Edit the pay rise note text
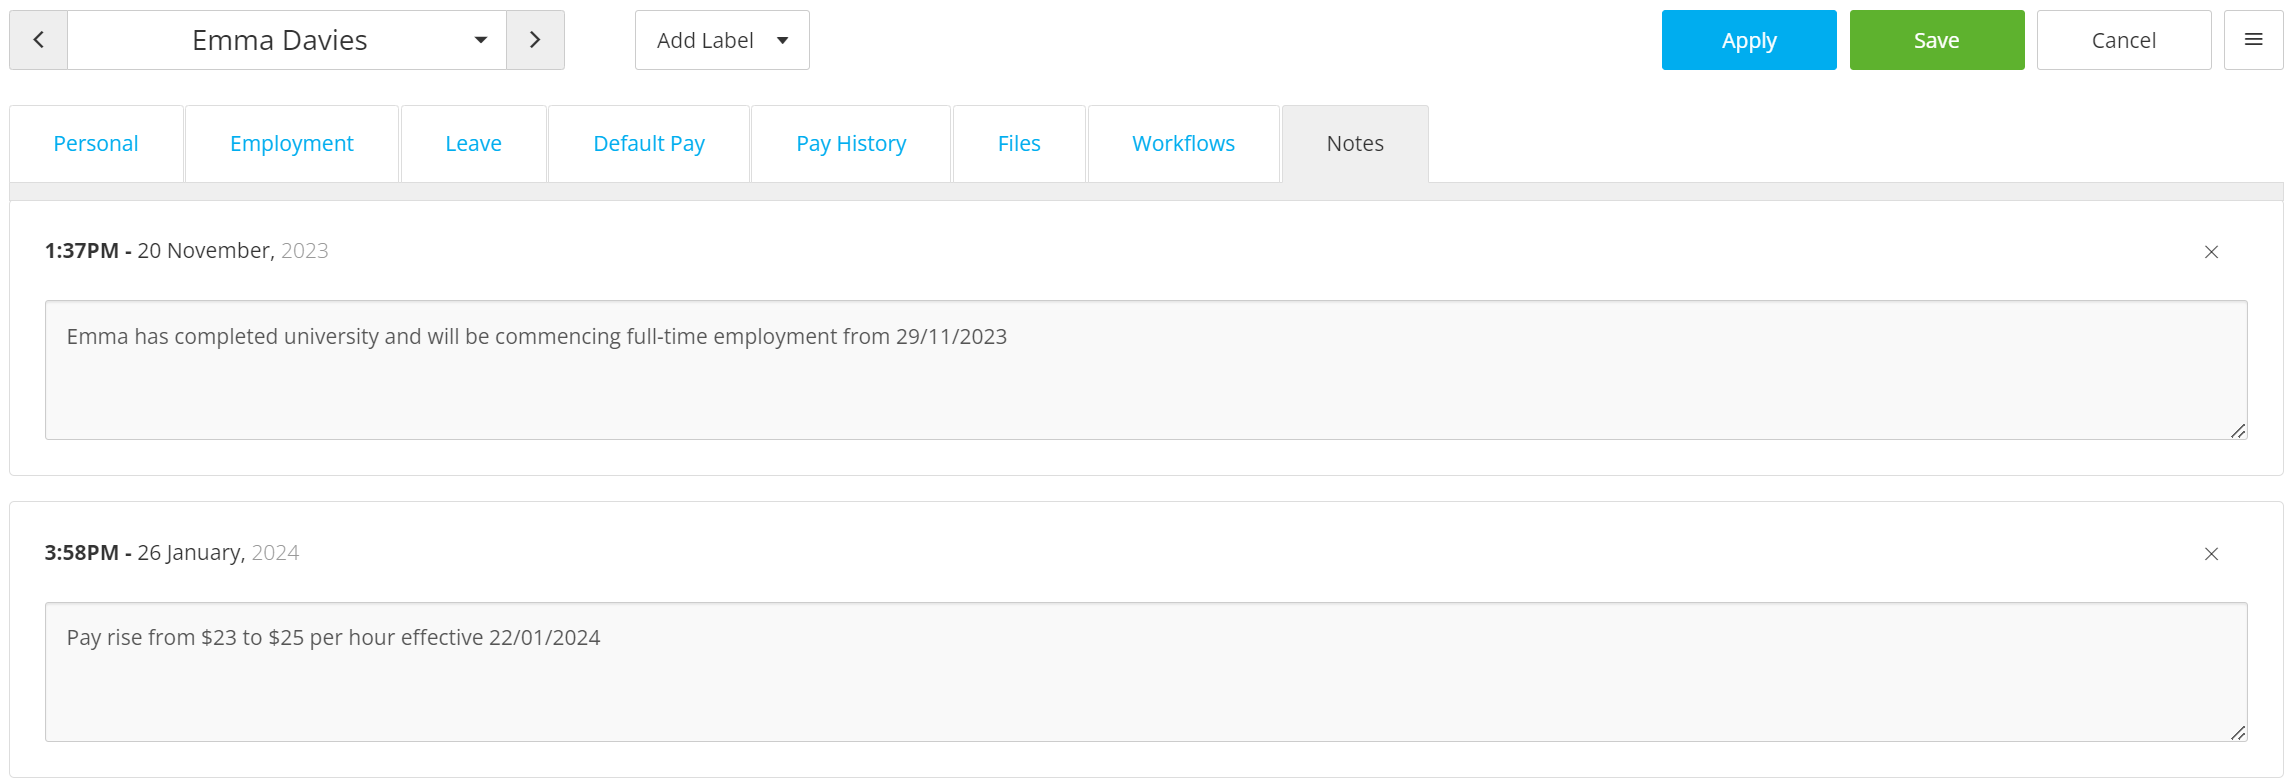 (1146, 672)
